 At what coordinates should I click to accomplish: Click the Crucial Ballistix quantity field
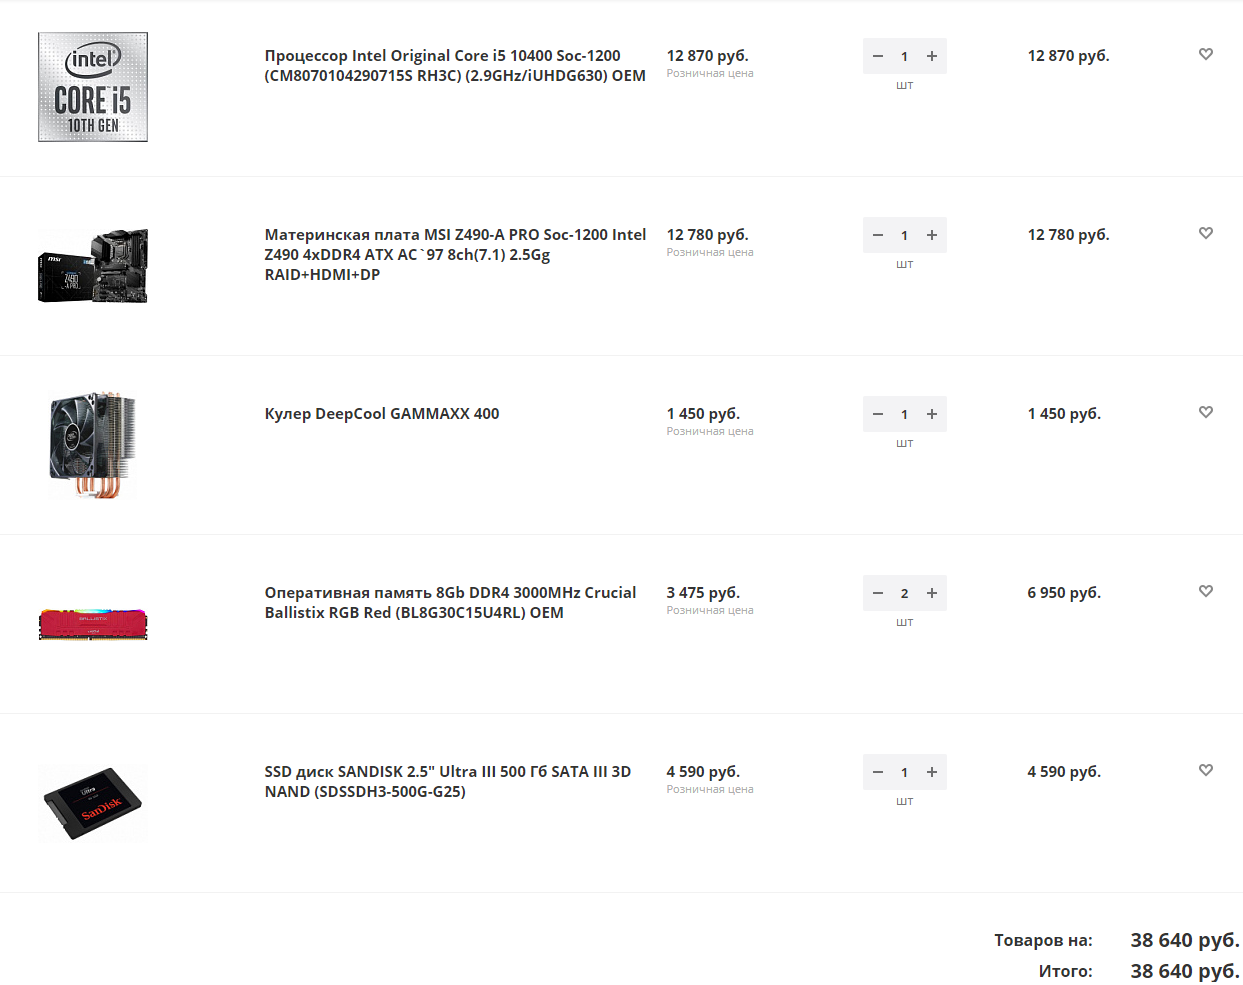pyautogui.click(x=905, y=593)
